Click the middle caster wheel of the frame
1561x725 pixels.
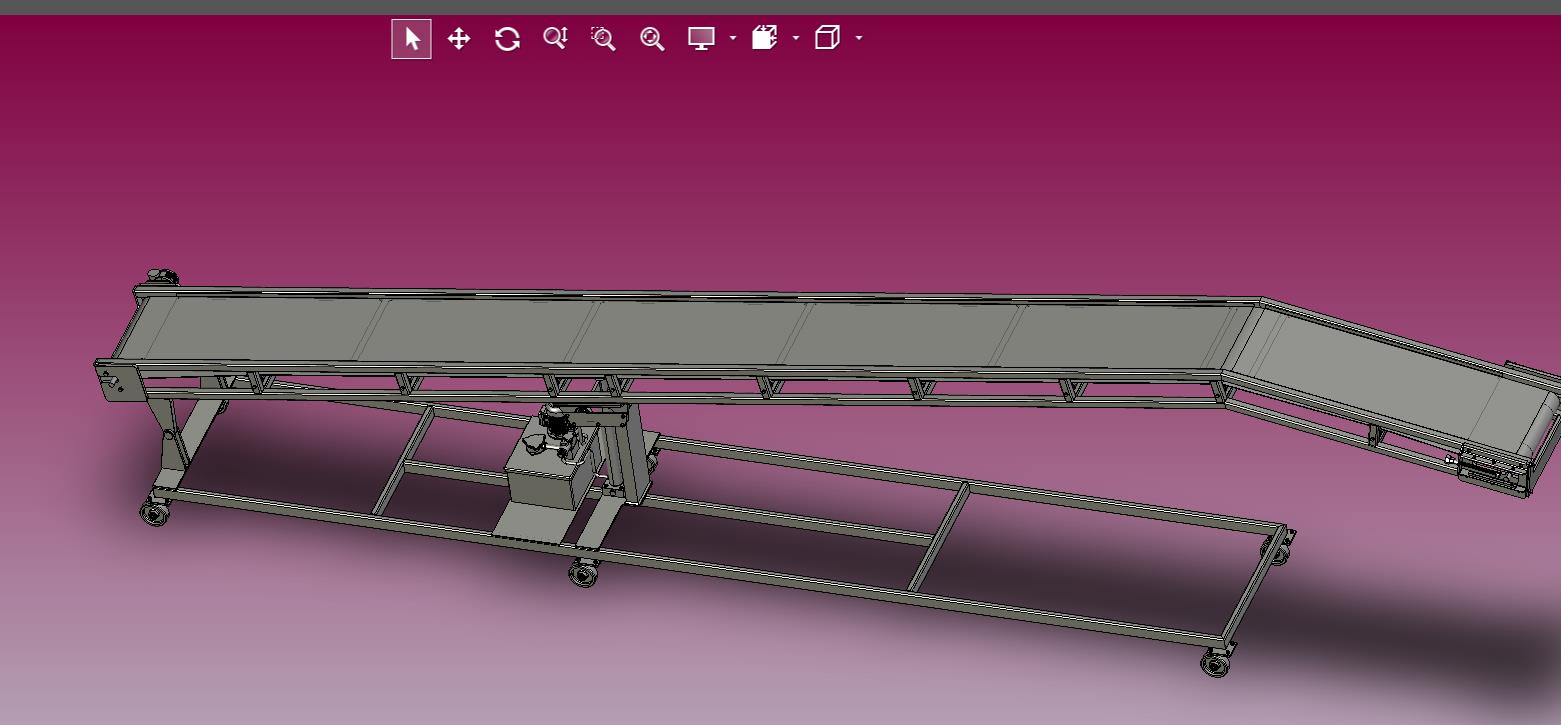click(x=583, y=573)
